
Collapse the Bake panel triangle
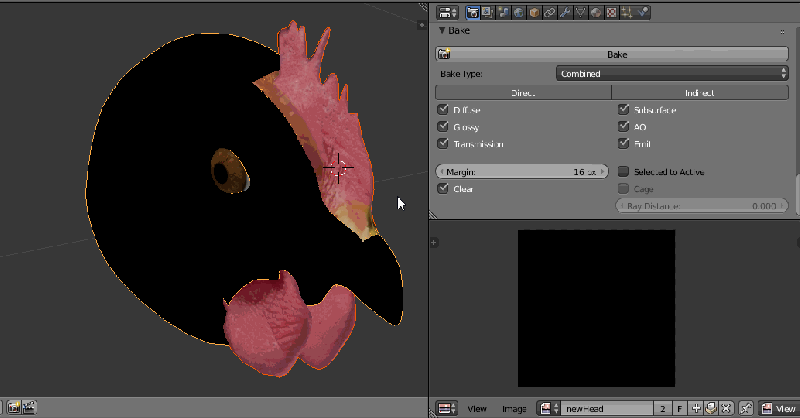point(442,31)
